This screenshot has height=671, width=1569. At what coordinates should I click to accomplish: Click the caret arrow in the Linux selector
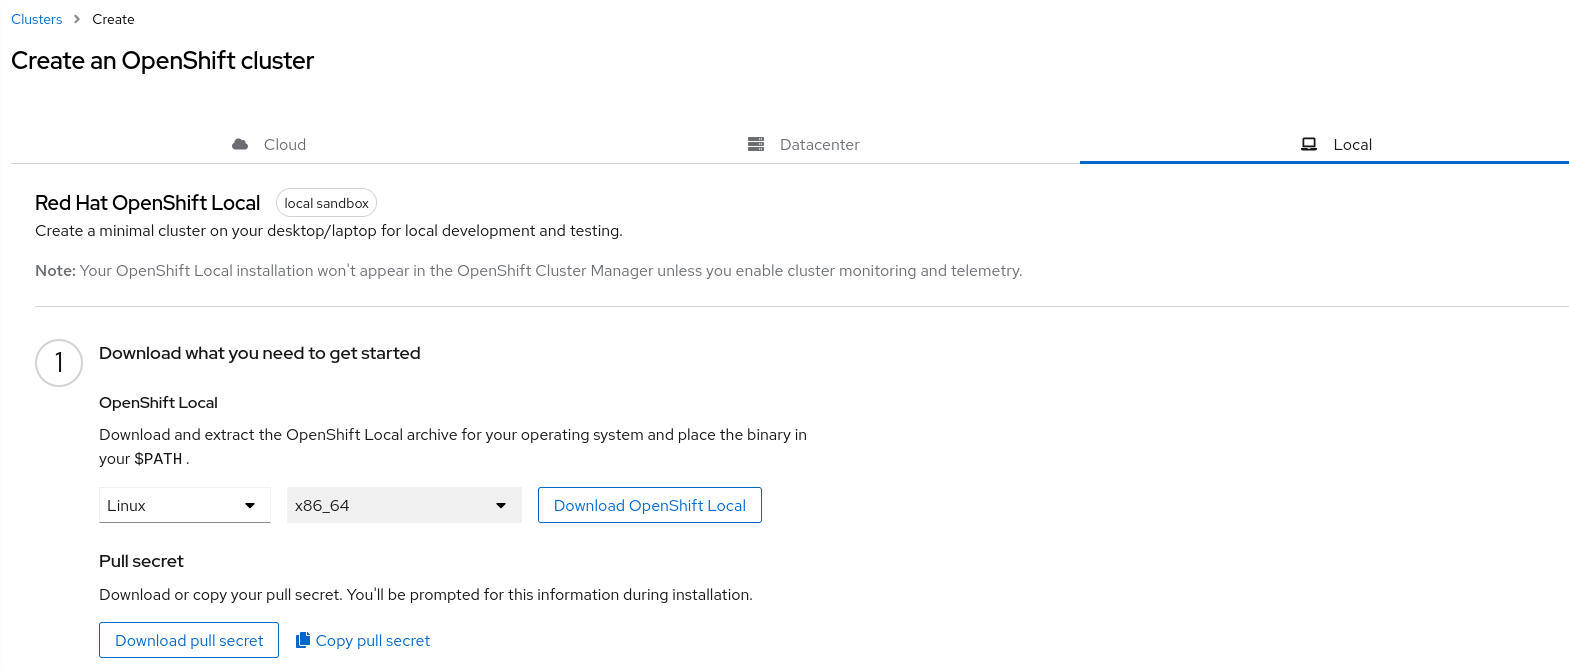point(250,505)
